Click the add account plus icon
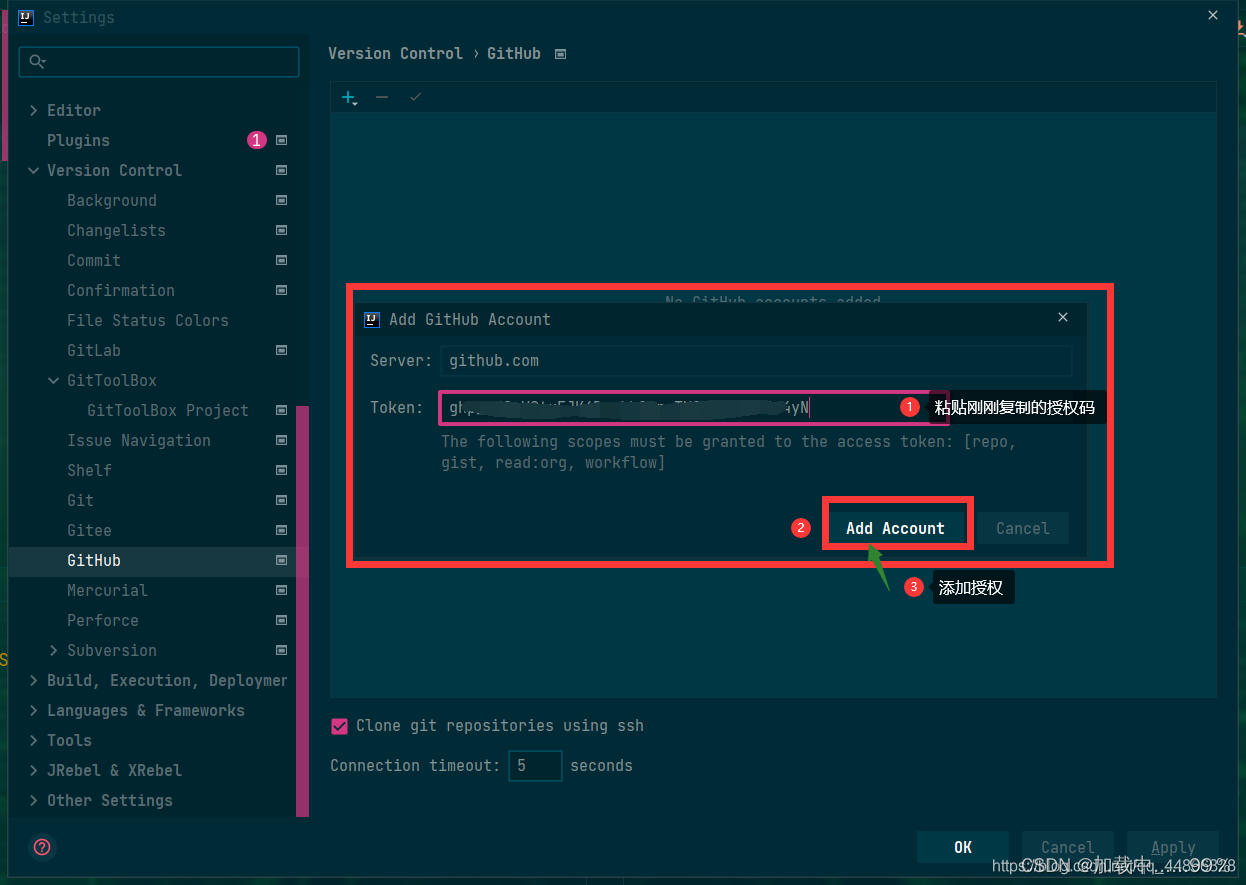 347,97
